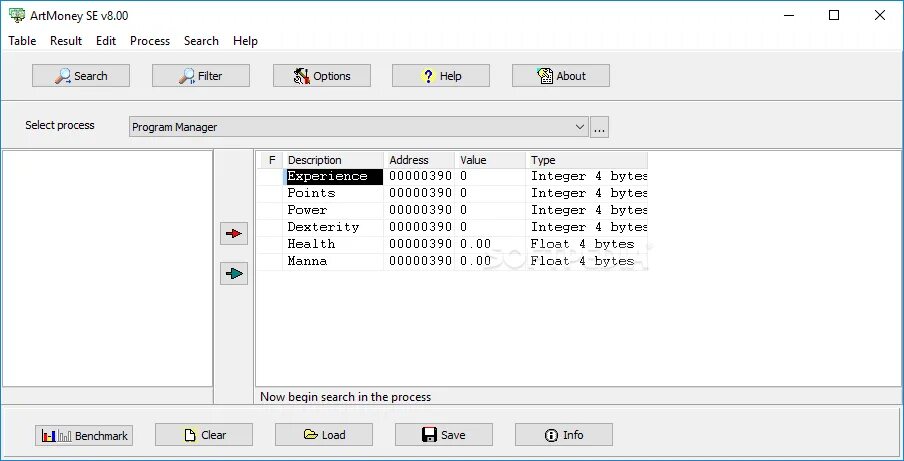The height and width of the screenshot is (461, 904).
Task: Open the Result menu
Action: pos(66,41)
